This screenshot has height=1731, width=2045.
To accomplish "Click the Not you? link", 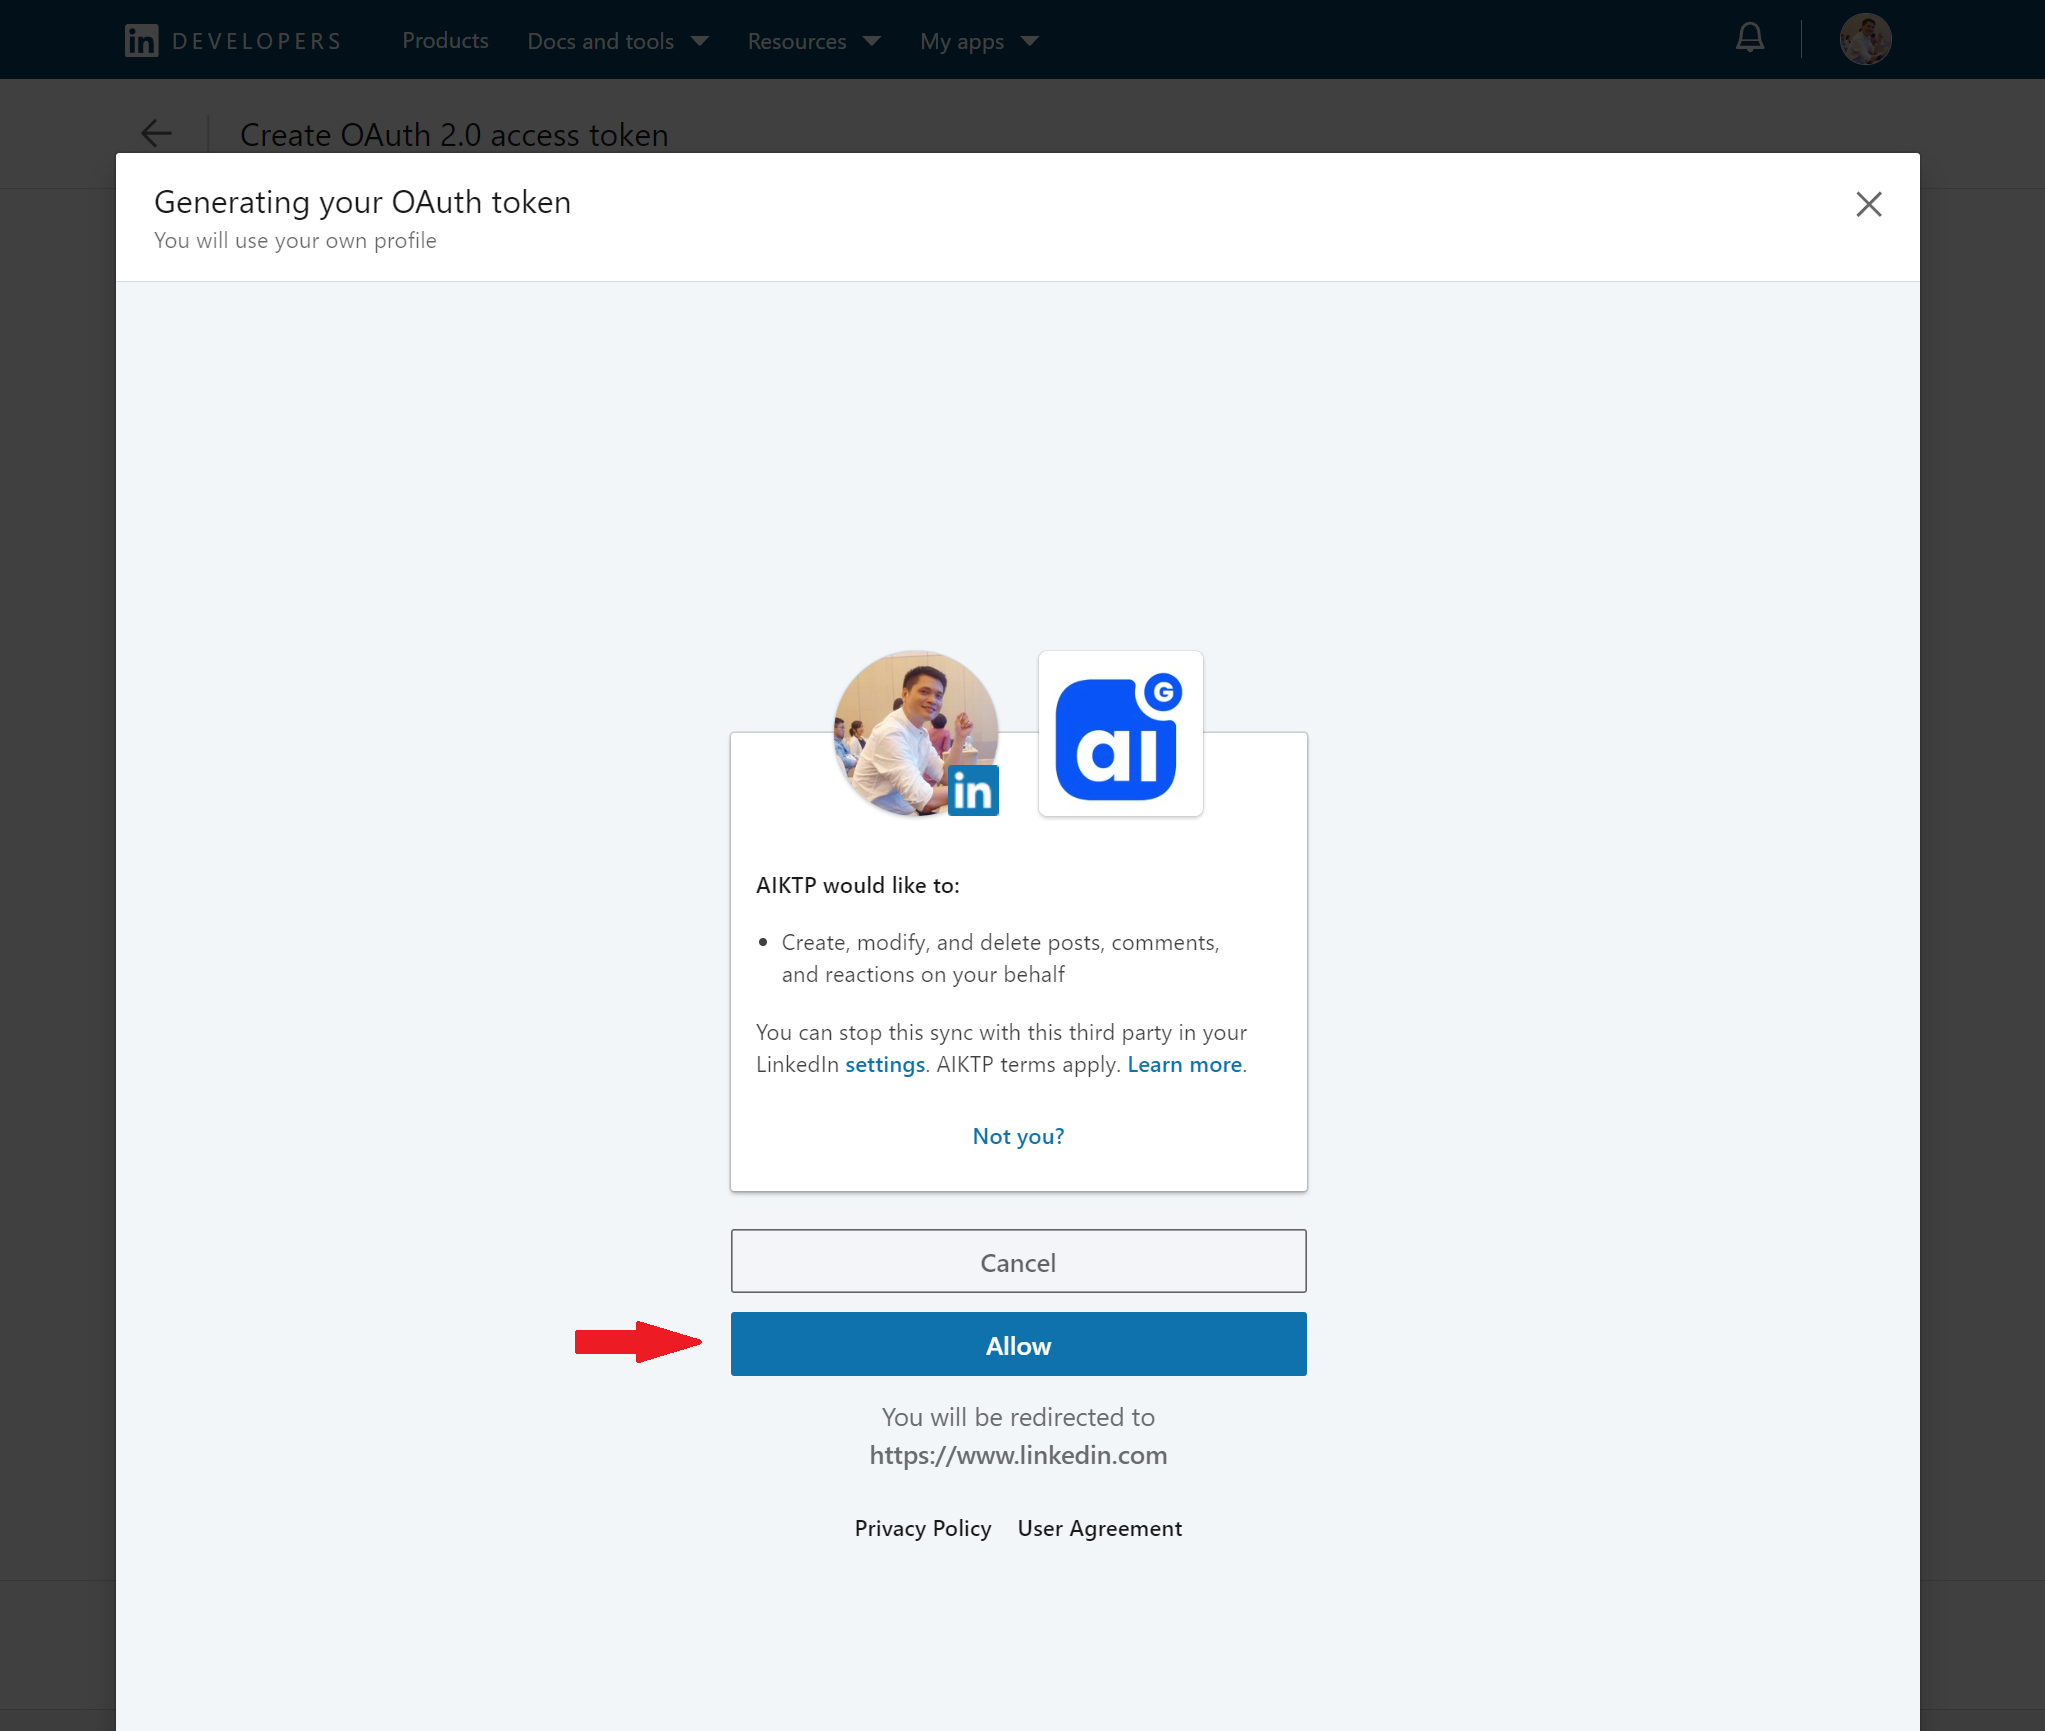I will (1018, 1136).
